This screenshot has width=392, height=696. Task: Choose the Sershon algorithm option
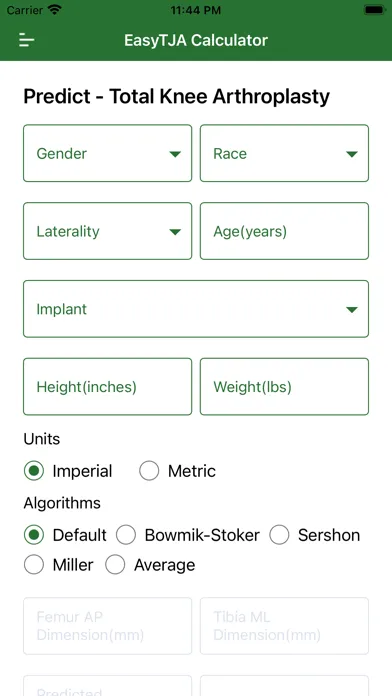click(279, 535)
